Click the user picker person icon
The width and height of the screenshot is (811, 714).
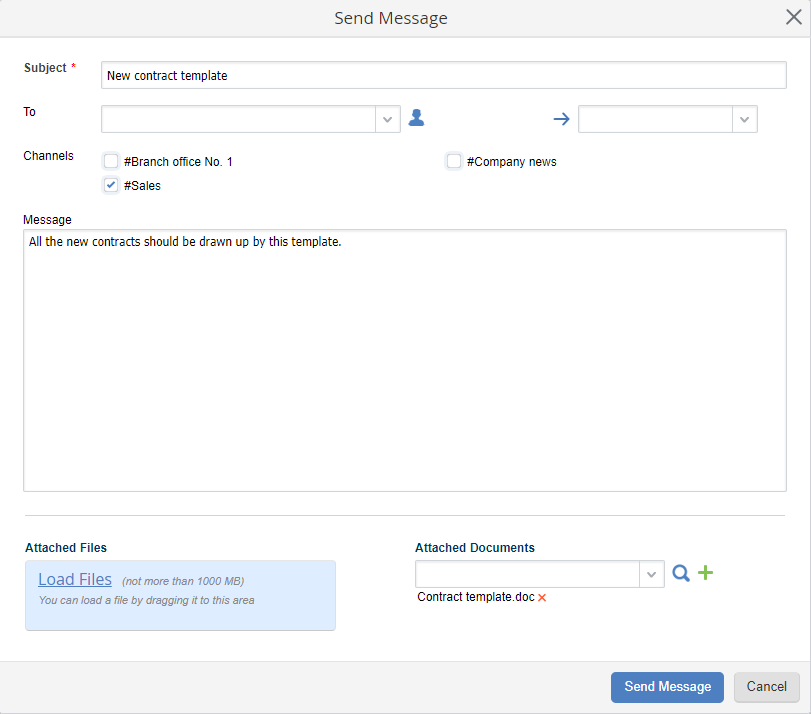point(417,119)
